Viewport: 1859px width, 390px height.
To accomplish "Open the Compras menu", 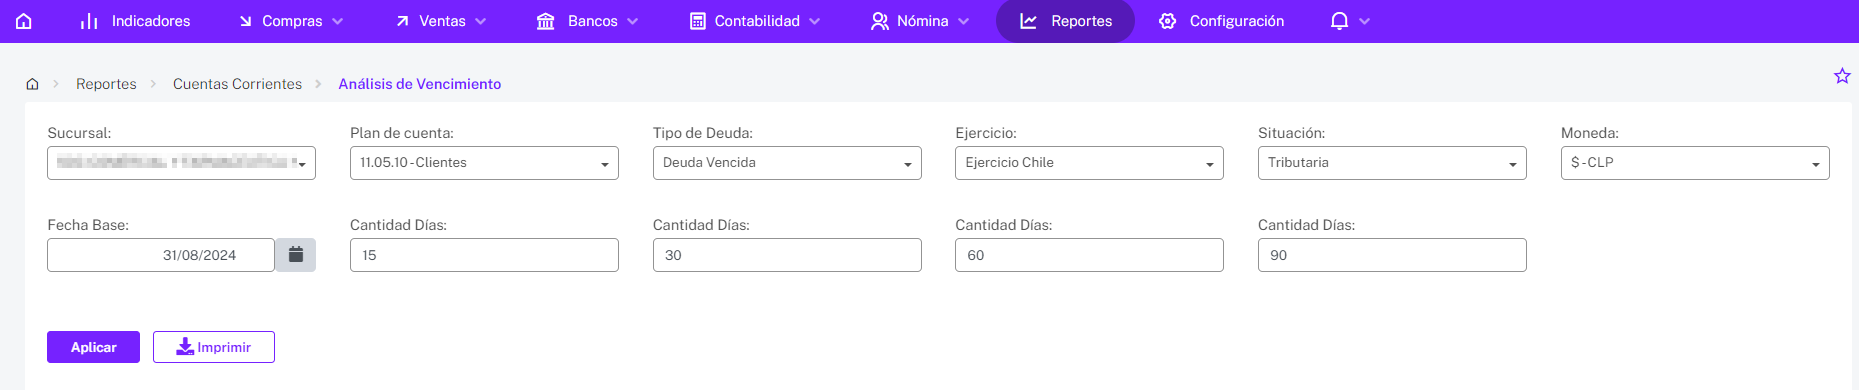I will click(x=291, y=21).
